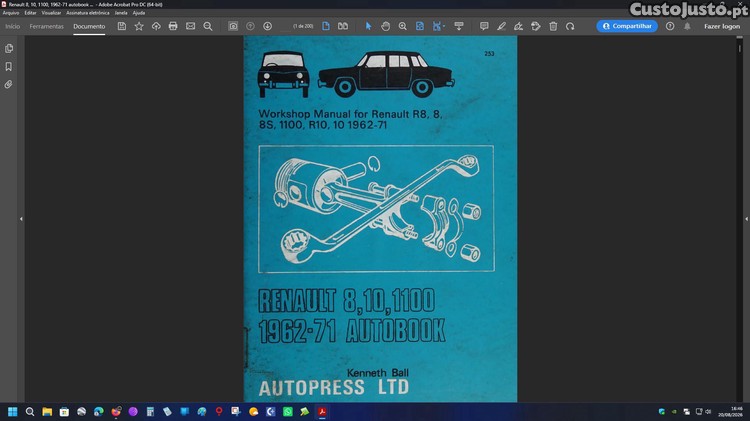Save the document with the floppy disk icon
This screenshot has width=750, height=421.
122,26
